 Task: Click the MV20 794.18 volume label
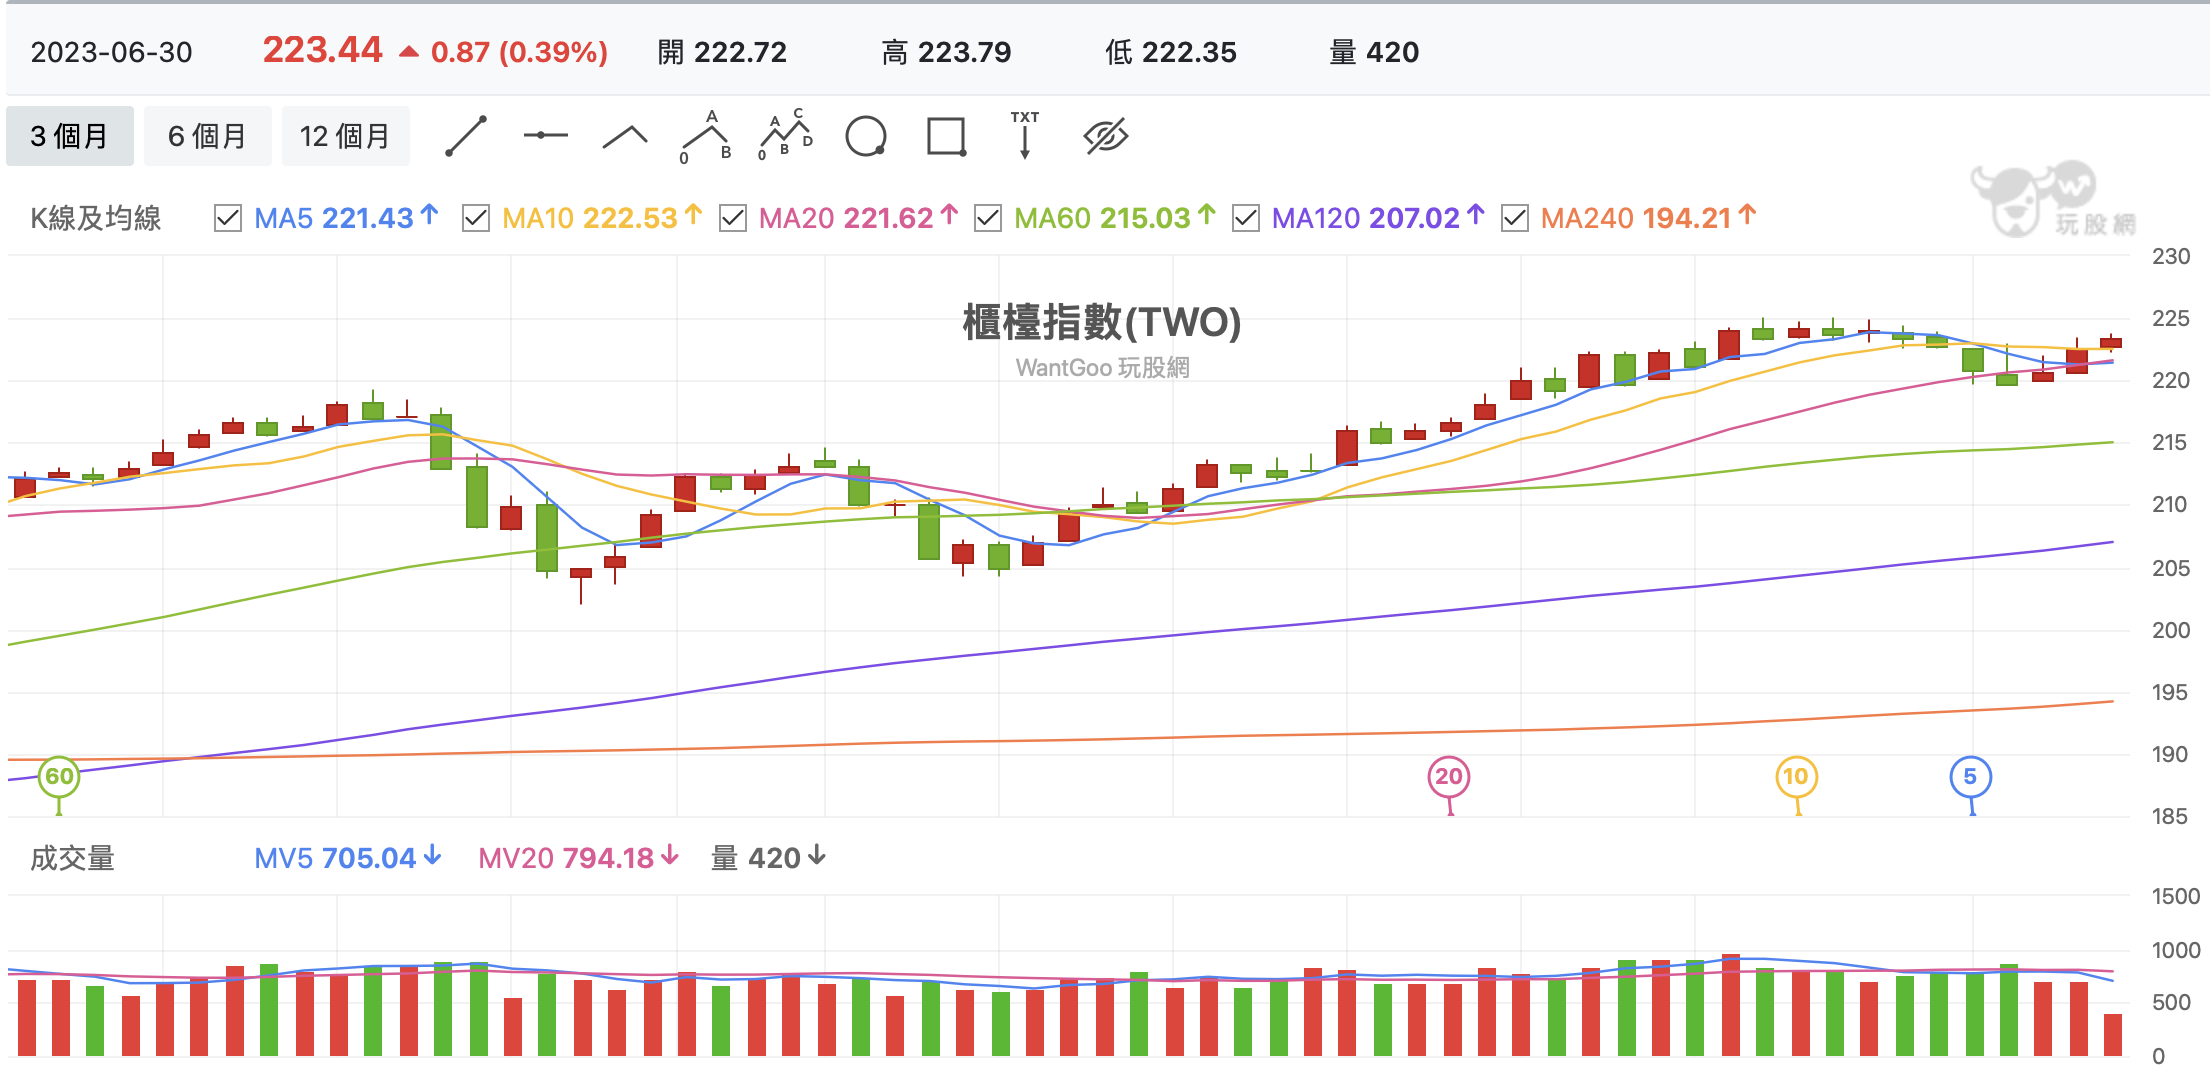(x=579, y=858)
